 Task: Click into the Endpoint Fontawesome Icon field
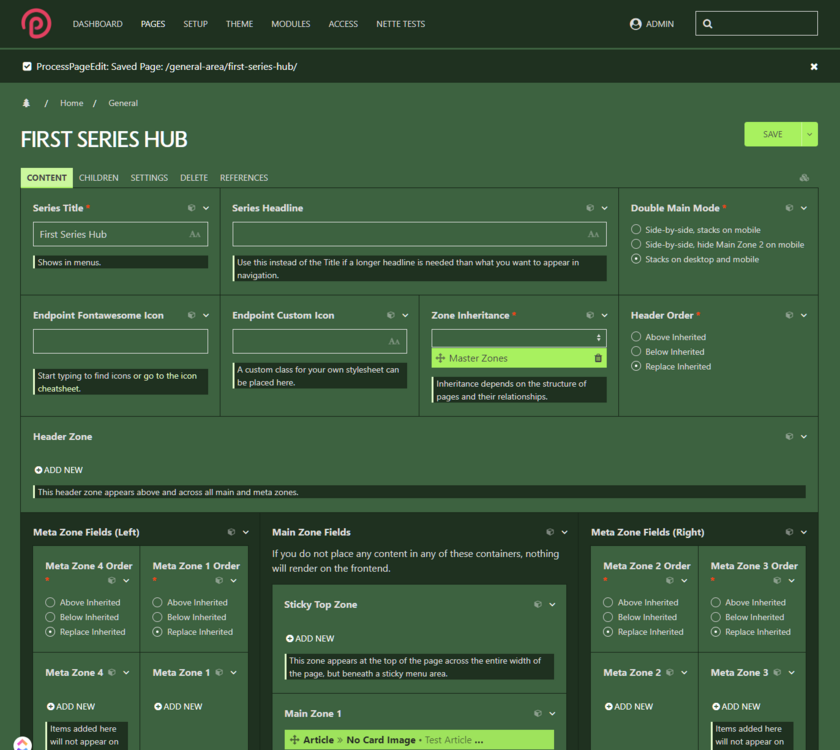[120, 342]
